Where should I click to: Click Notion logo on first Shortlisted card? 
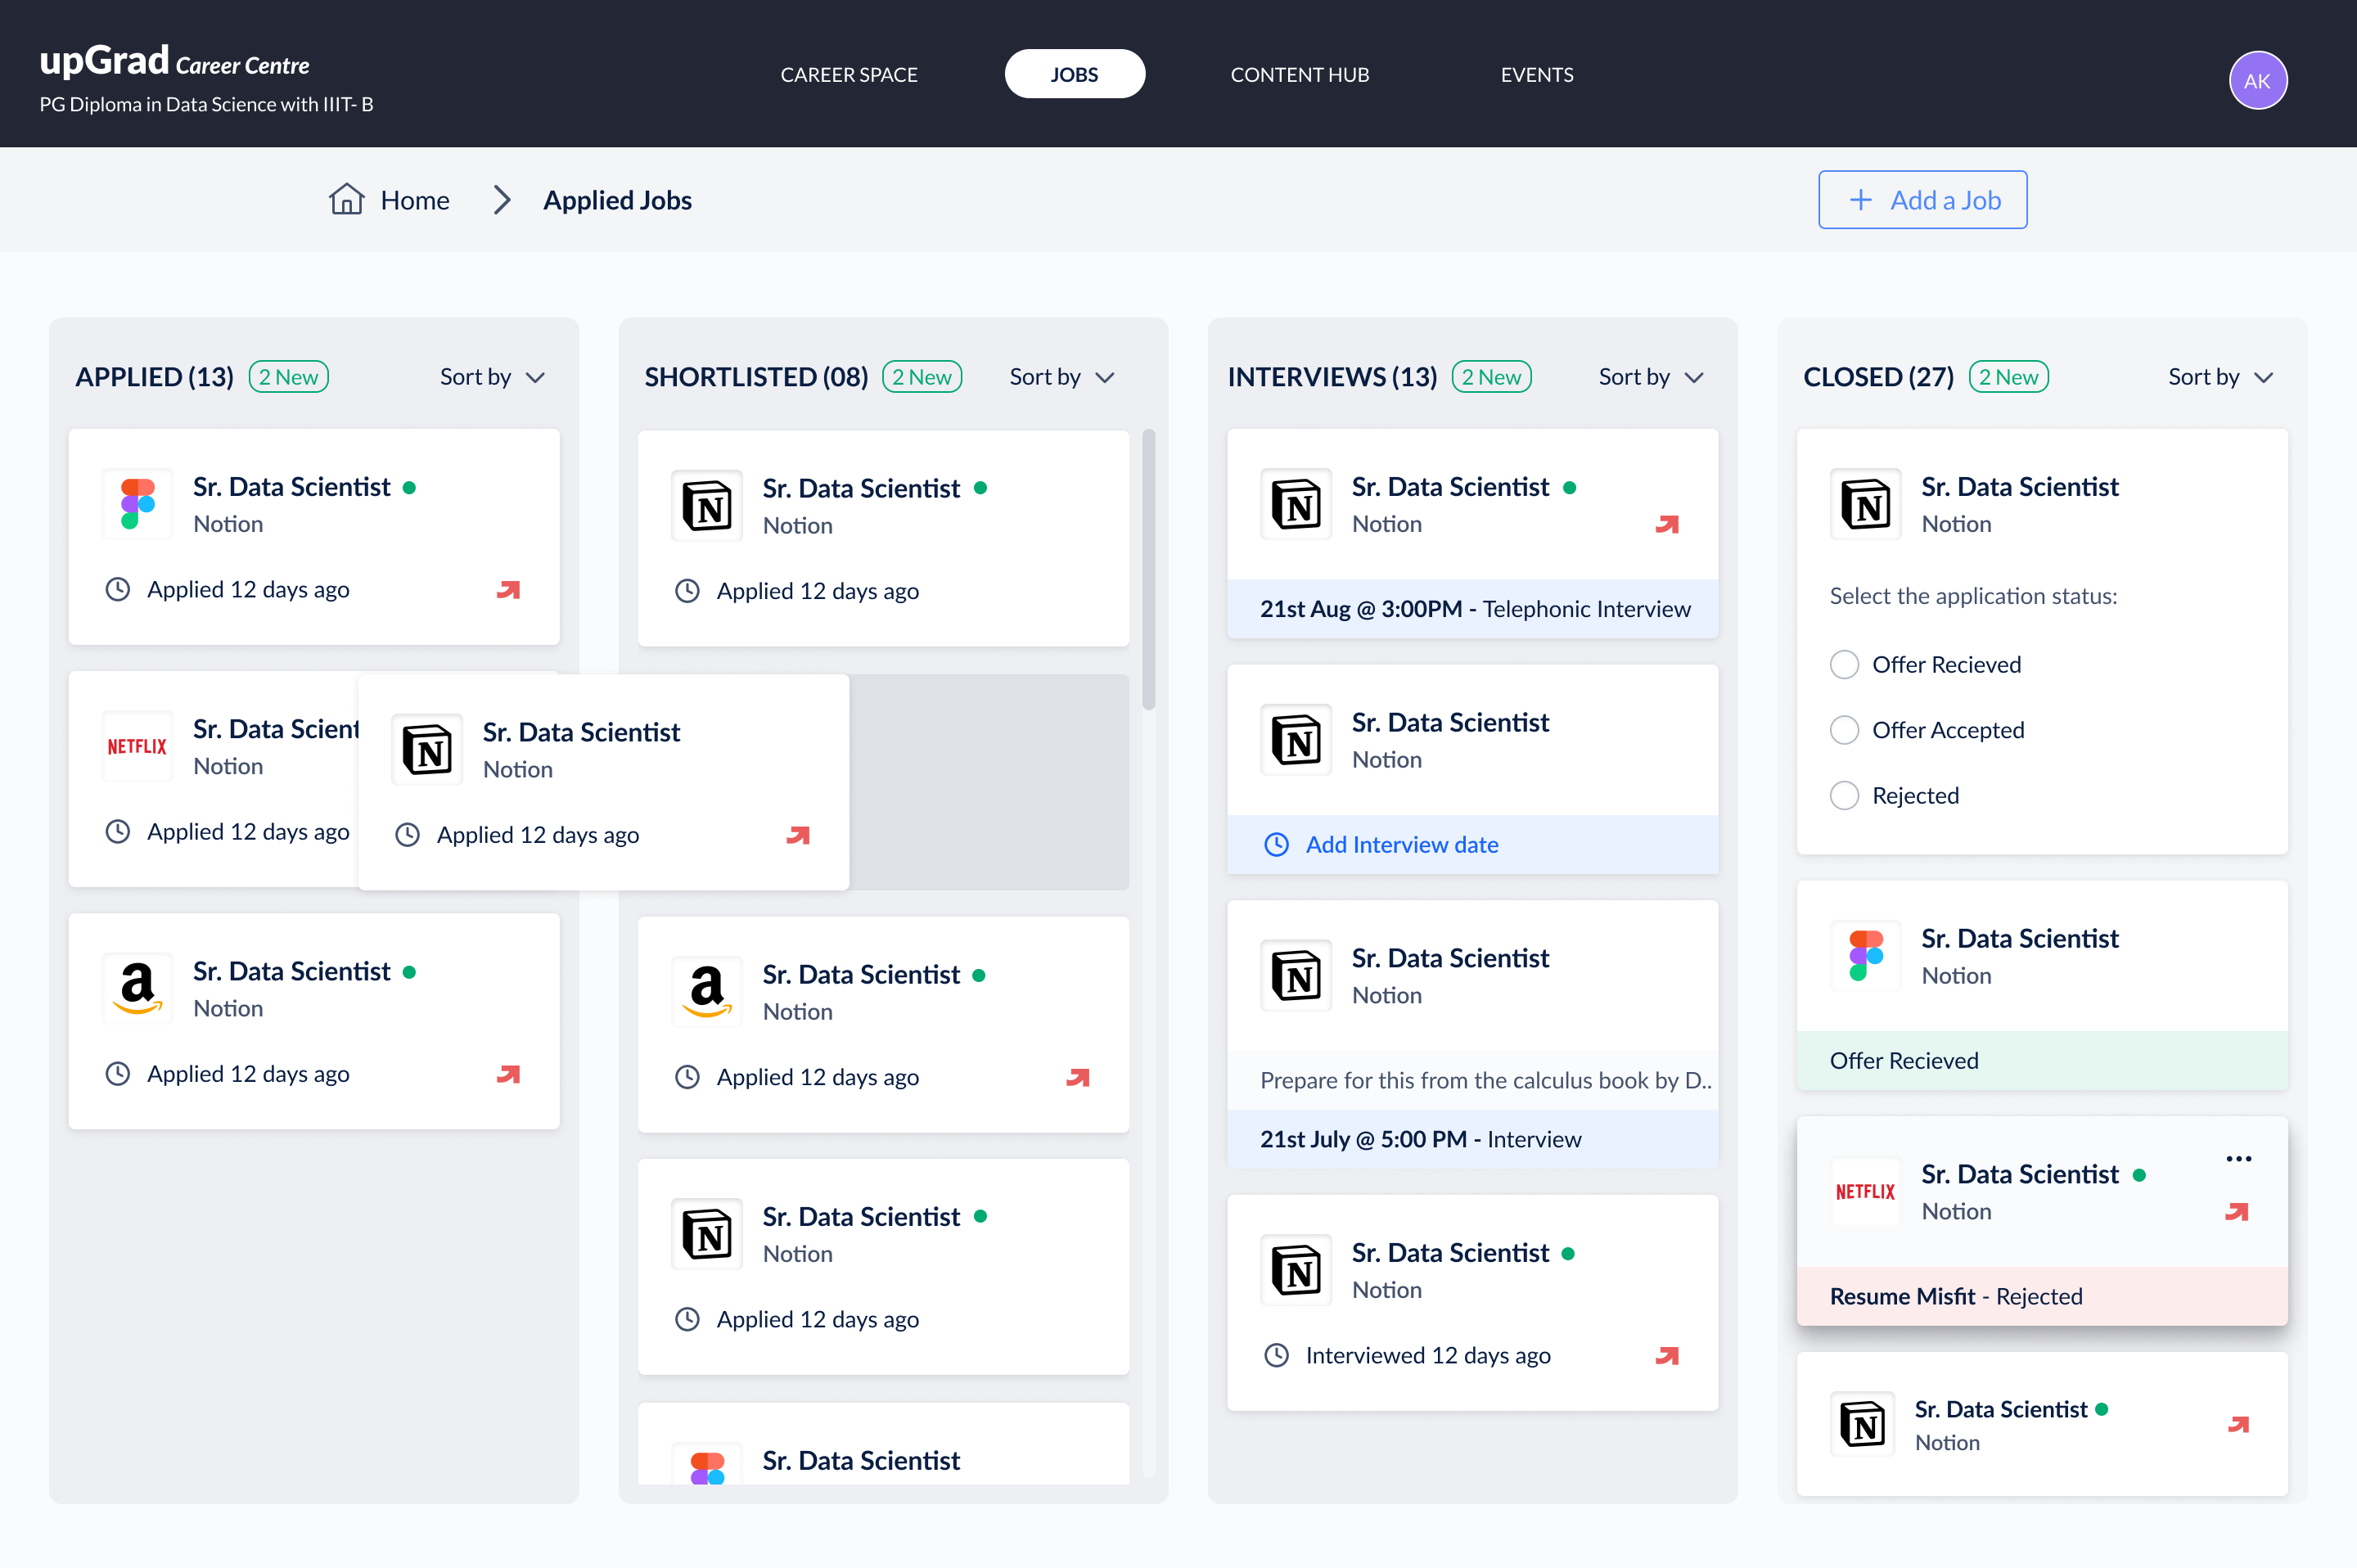coord(707,506)
